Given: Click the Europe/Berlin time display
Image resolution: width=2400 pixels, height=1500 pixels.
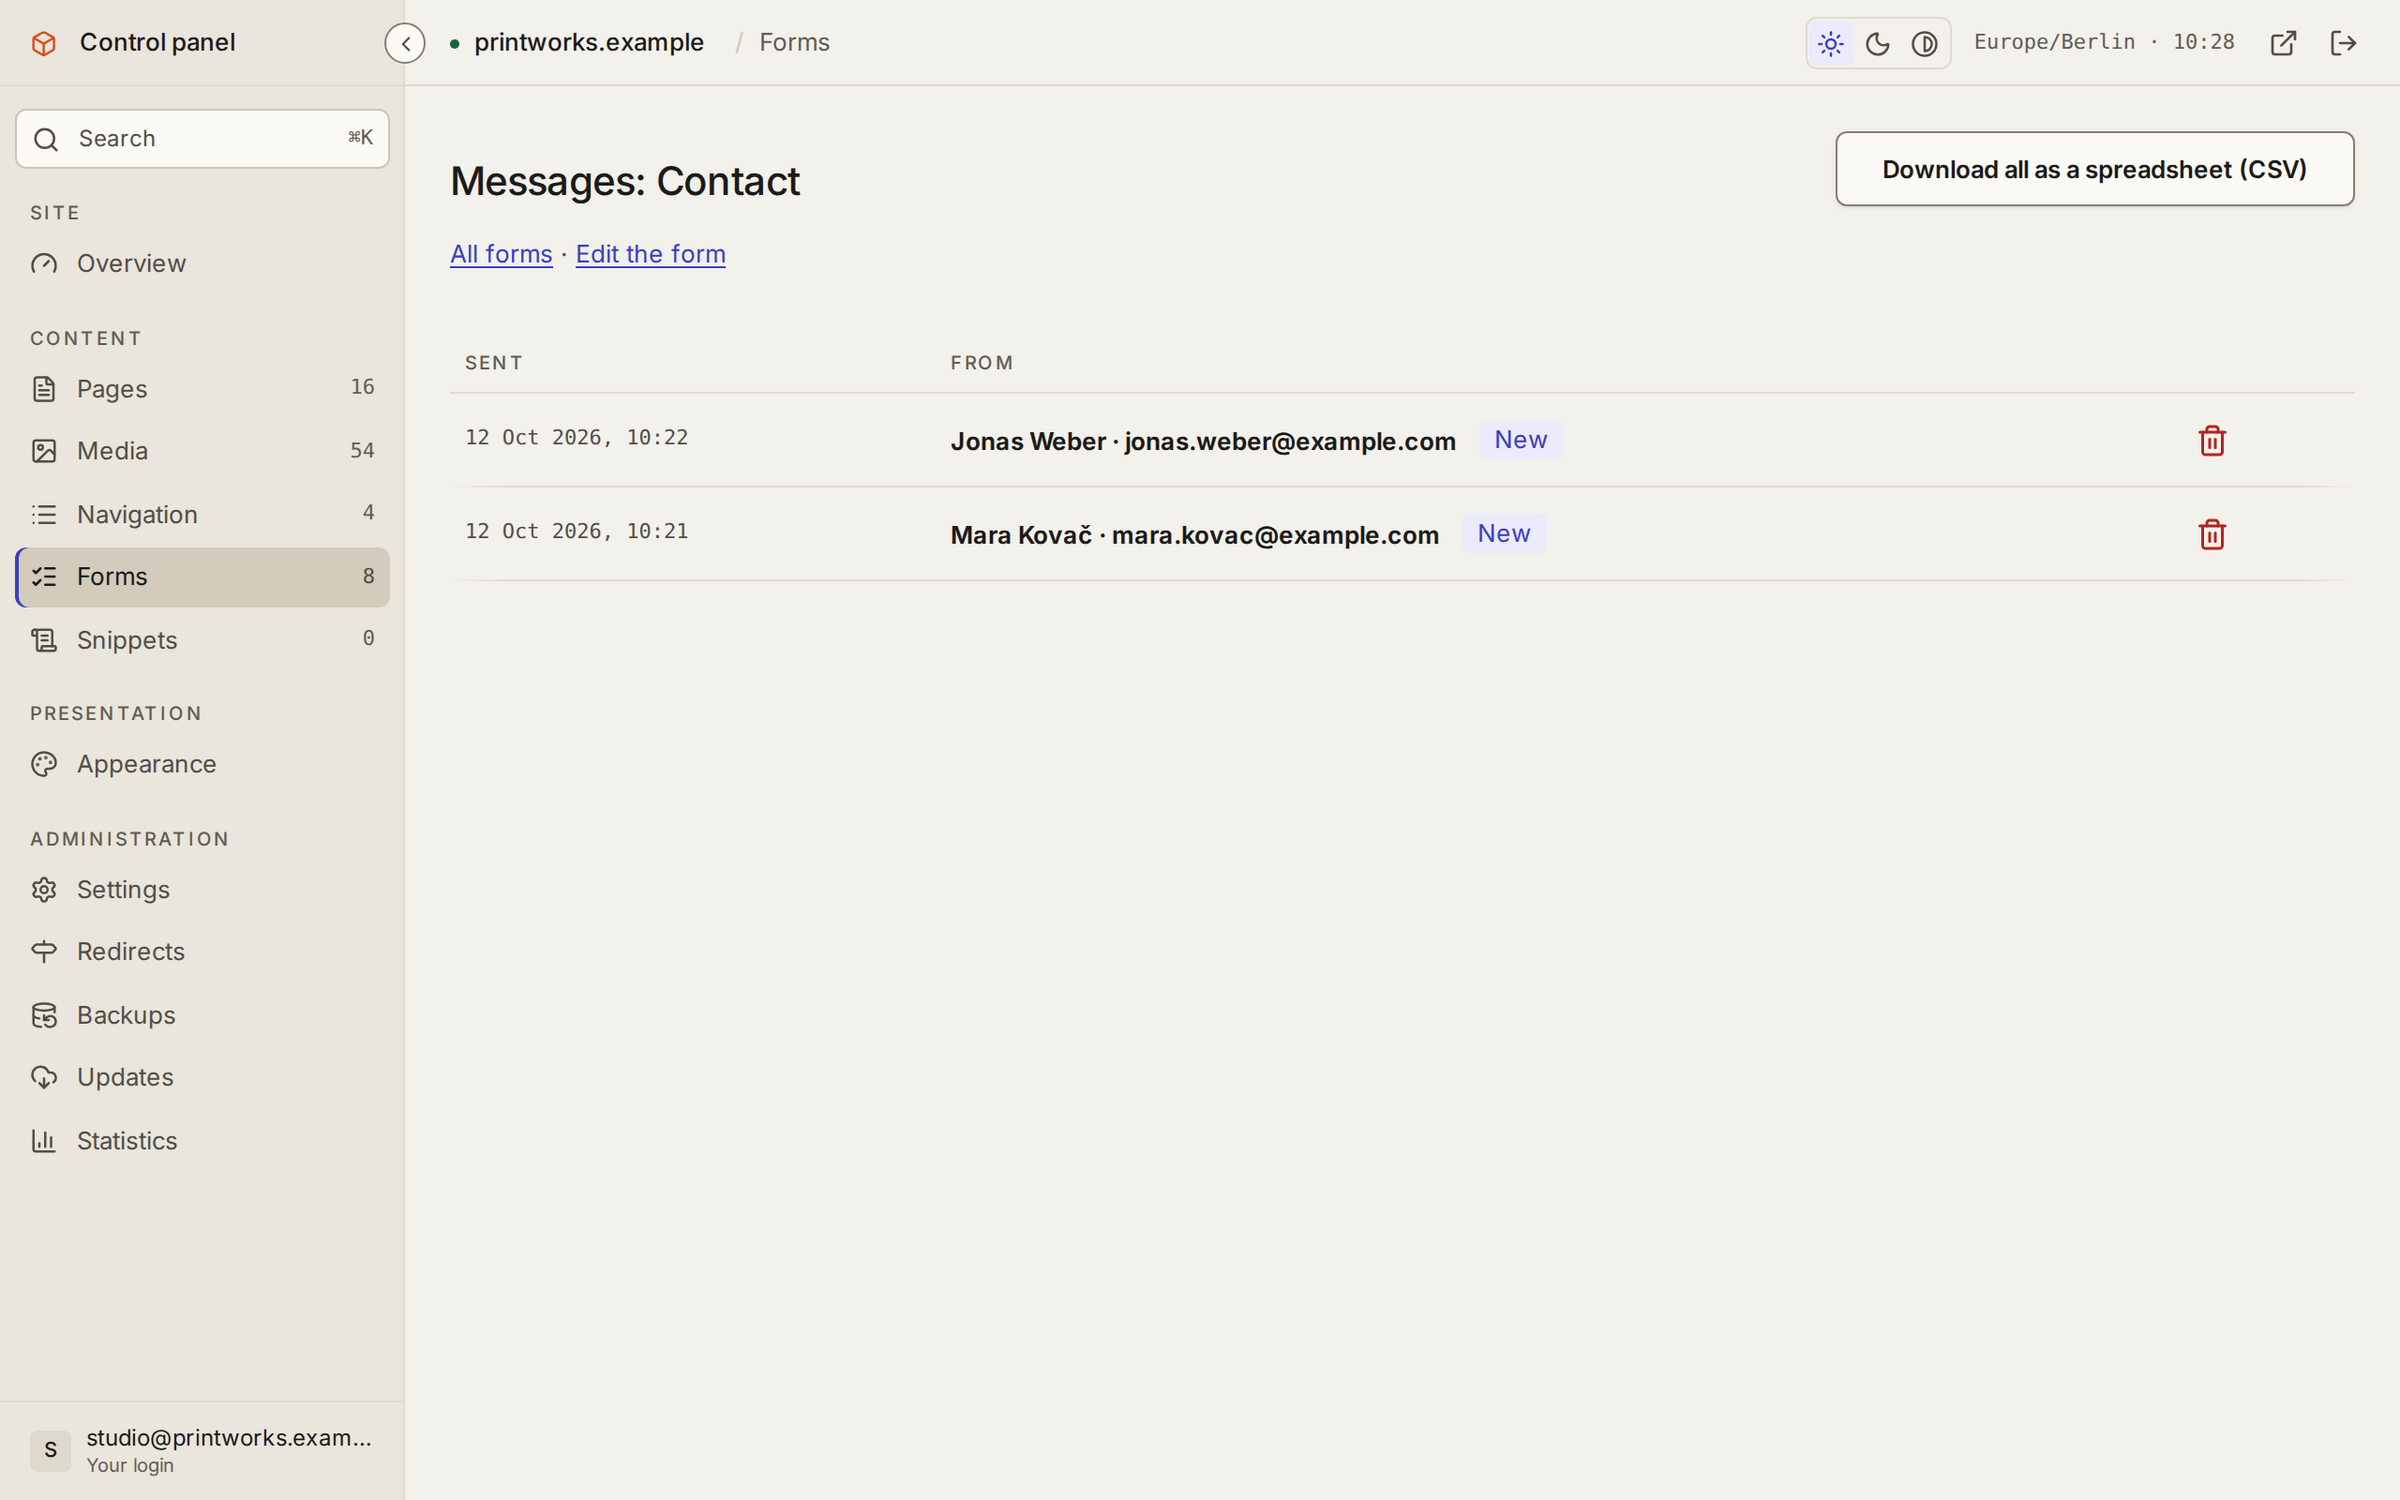Looking at the screenshot, I should 2104,43.
